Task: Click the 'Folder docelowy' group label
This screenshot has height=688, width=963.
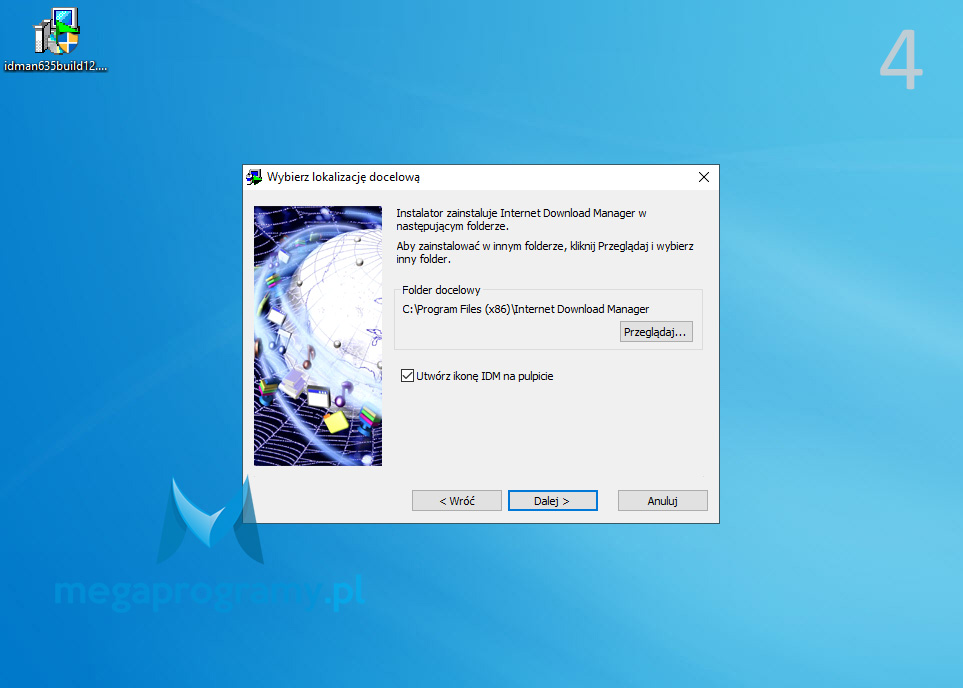Action: pos(441,290)
